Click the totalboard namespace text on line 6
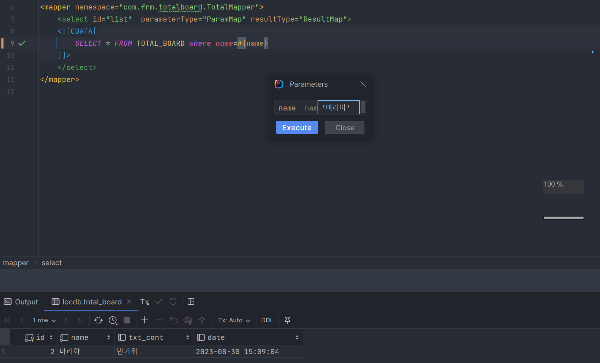The image size is (600, 363). pos(180,7)
